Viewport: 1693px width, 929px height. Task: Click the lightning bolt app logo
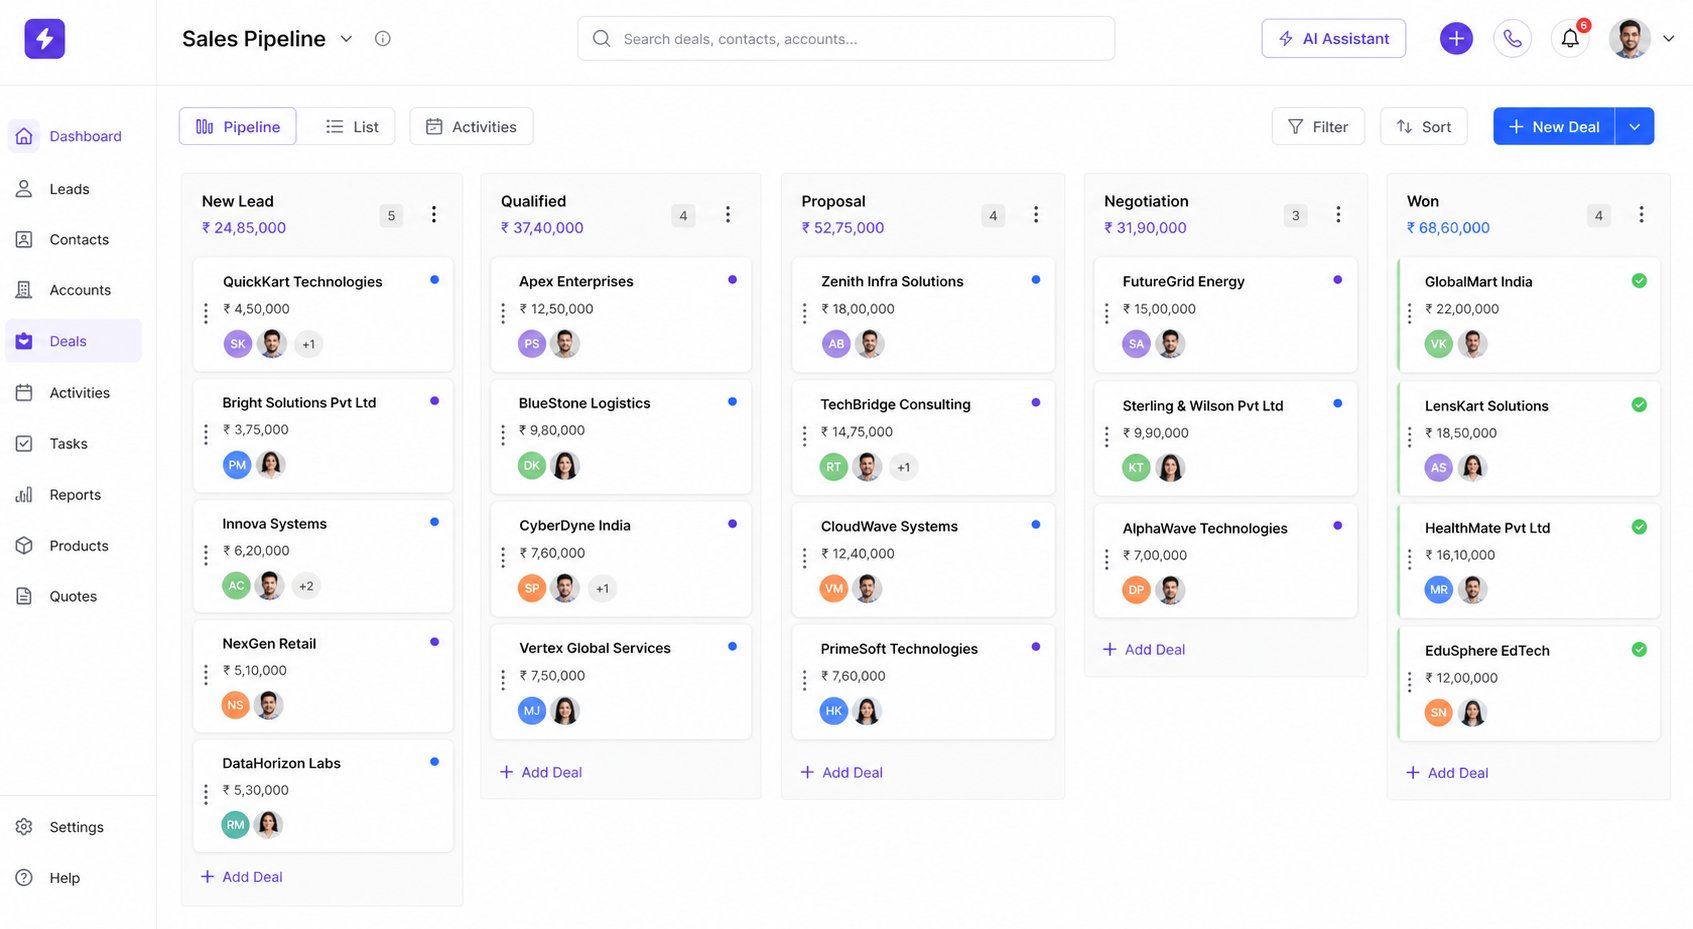tap(45, 39)
